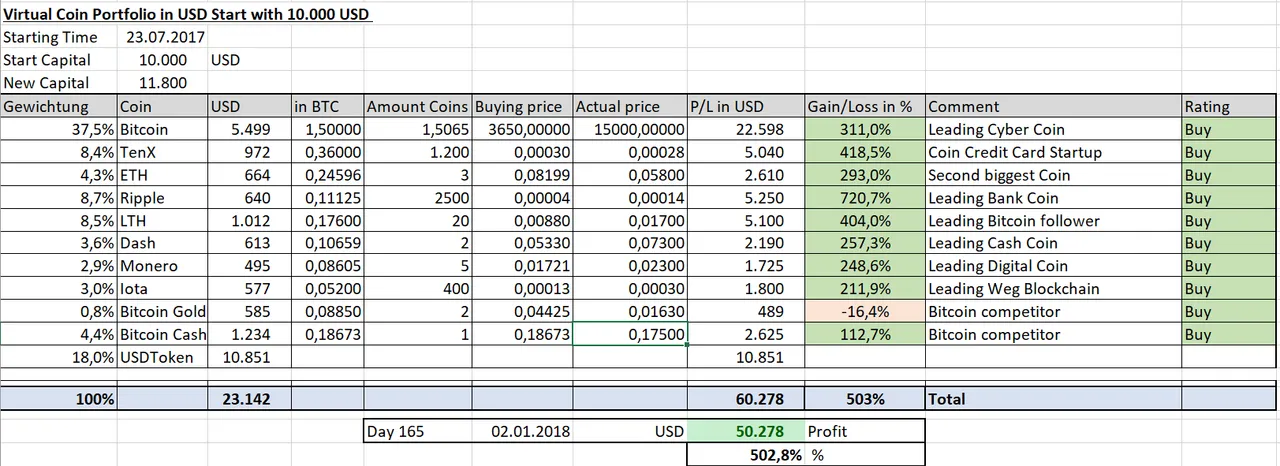Select the 502,8% result cell

coord(745,454)
